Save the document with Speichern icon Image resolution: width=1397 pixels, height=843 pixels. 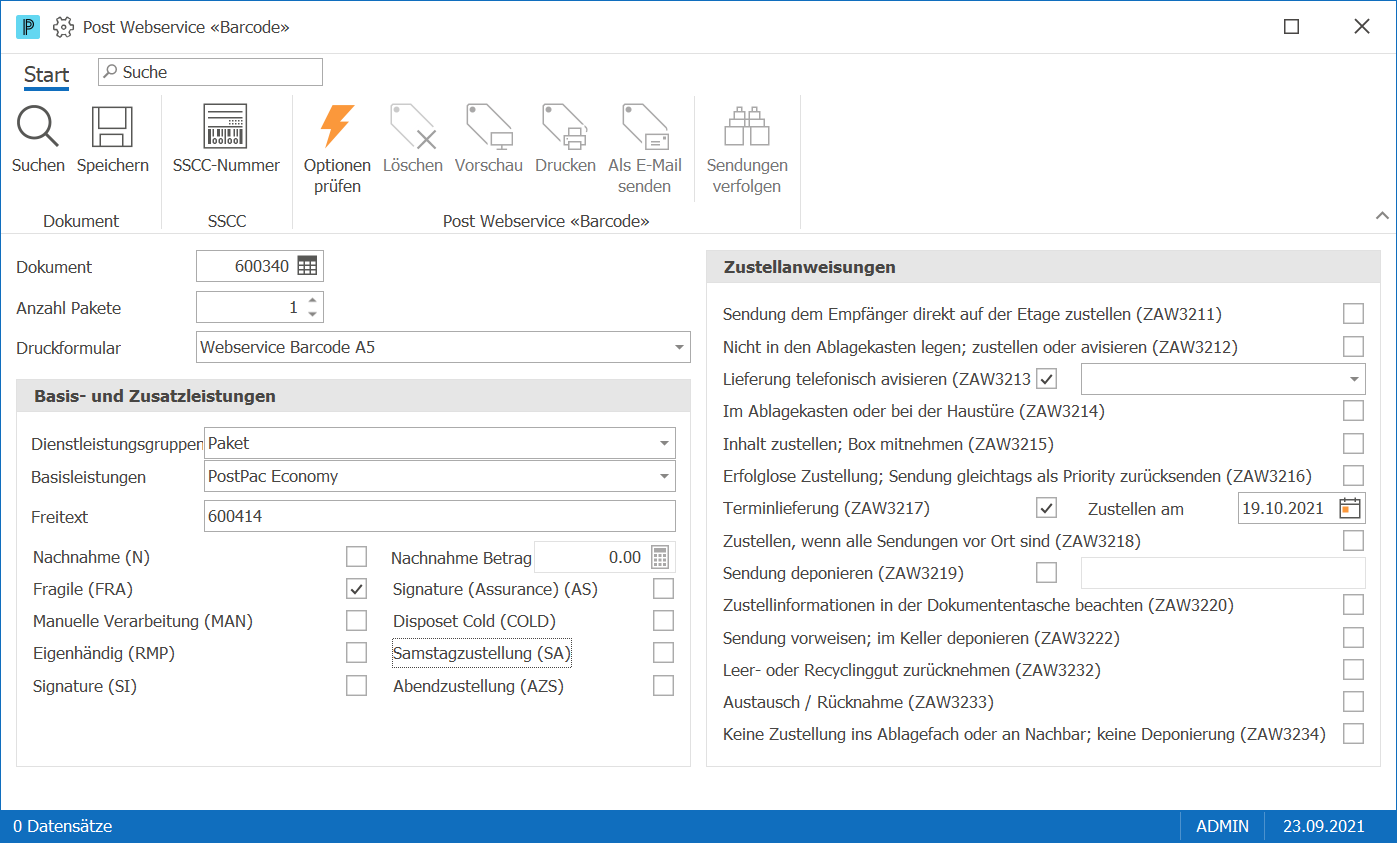point(112,127)
